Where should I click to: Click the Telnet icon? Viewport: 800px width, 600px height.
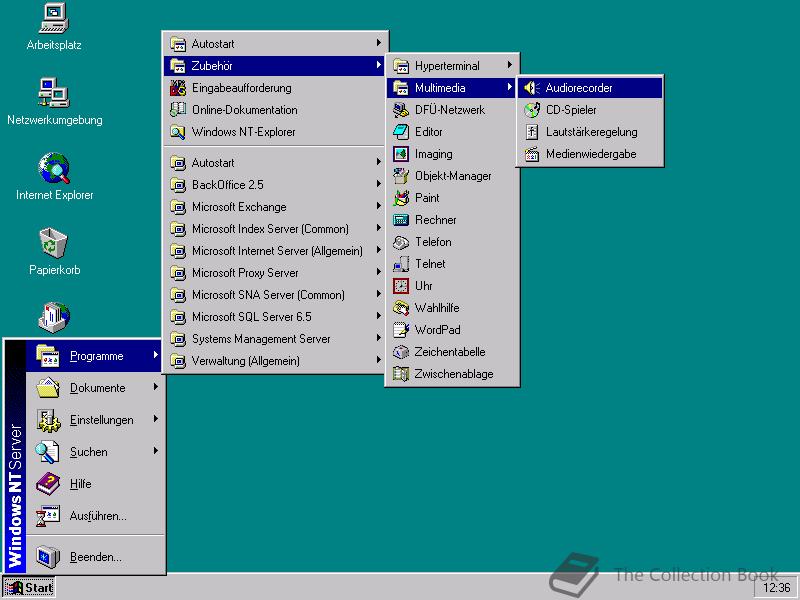401,264
